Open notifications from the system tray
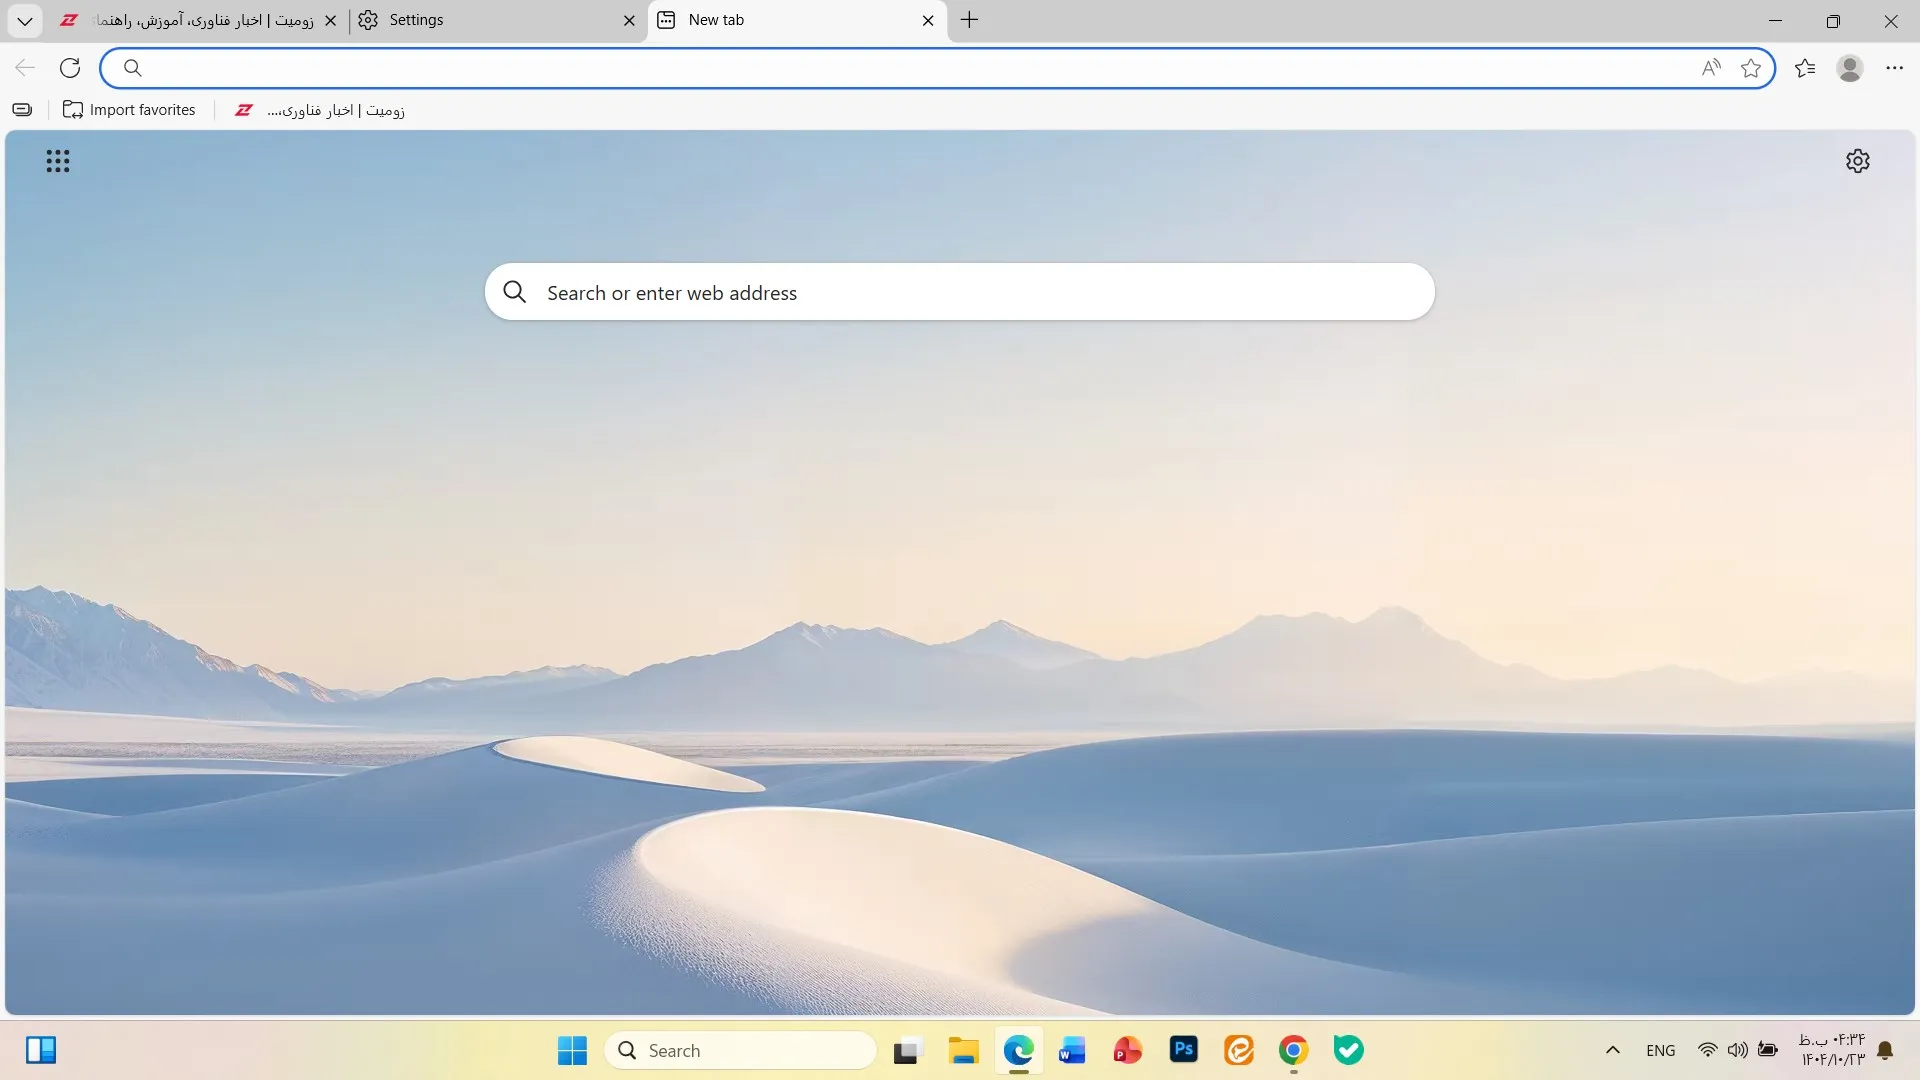This screenshot has height=1080, width=1920. click(x=1887, y=1050)
